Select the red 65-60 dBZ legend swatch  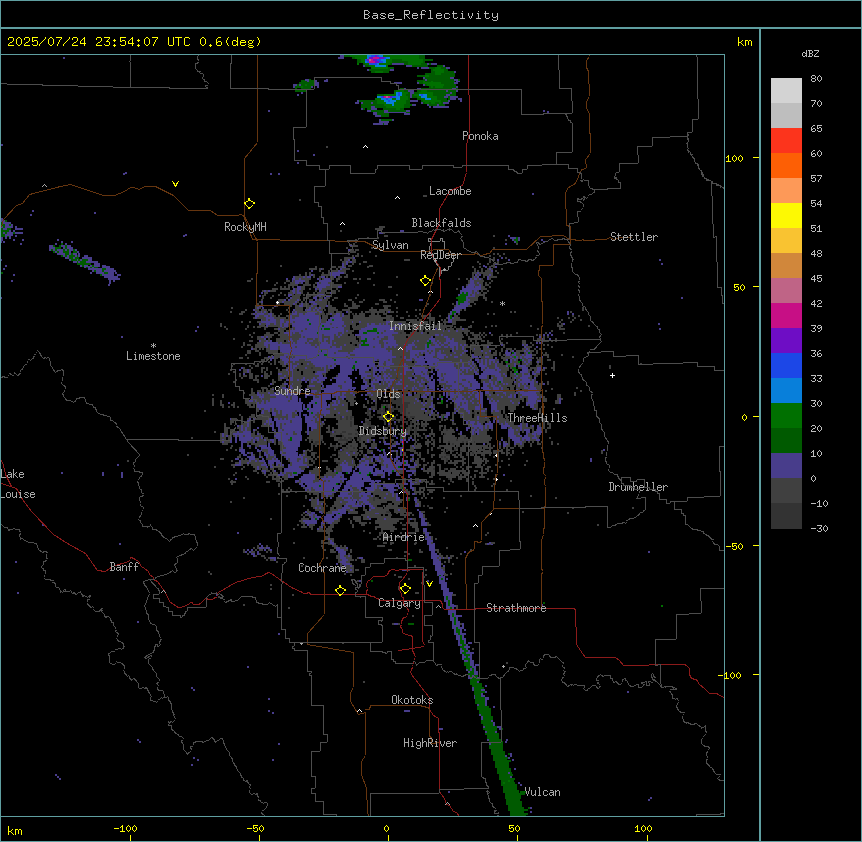[786, 141]
